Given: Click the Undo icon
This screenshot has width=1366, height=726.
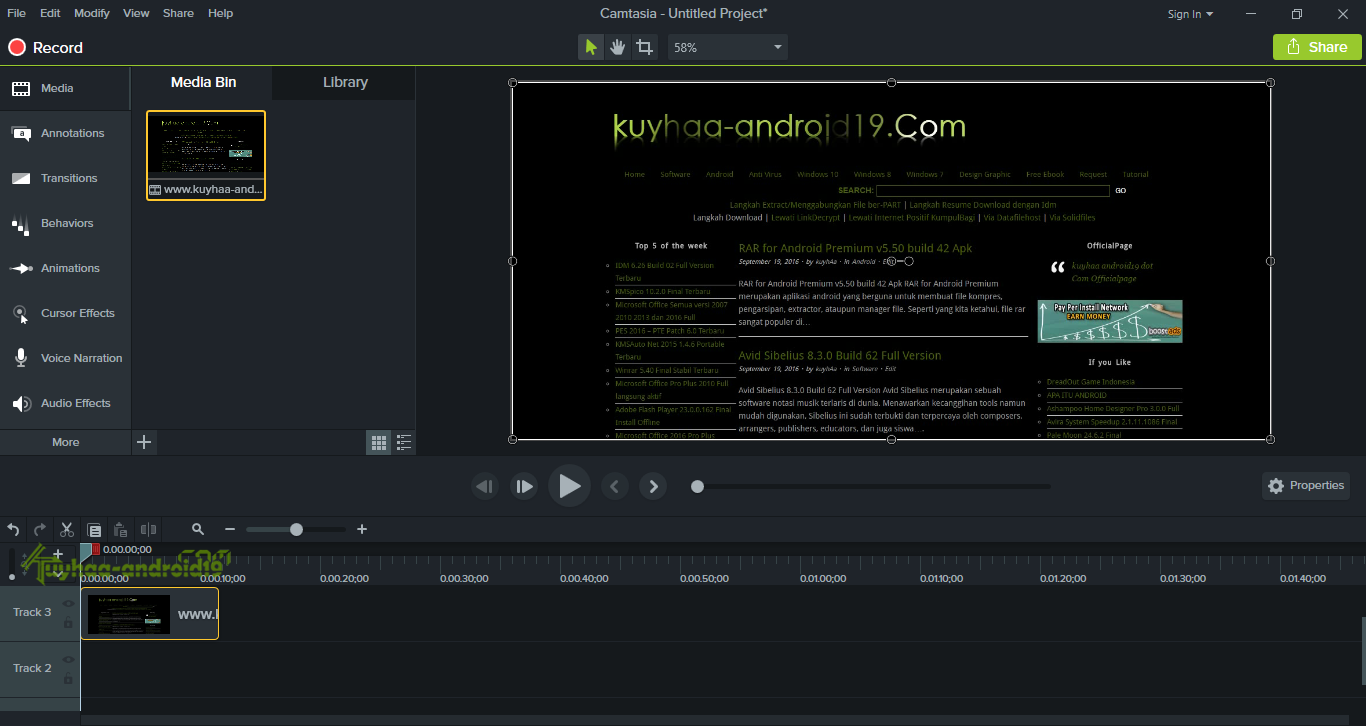Looking at the screenshot, I should tap(14, 530).
